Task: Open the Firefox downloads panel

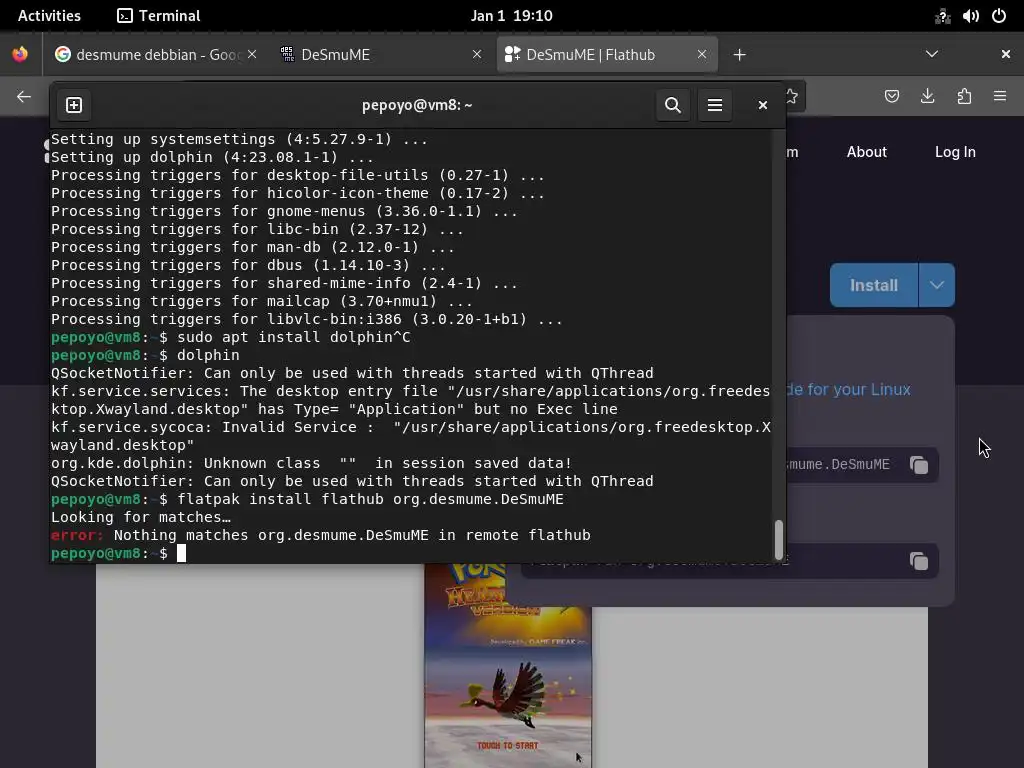Action: click(x=927, y=97)
